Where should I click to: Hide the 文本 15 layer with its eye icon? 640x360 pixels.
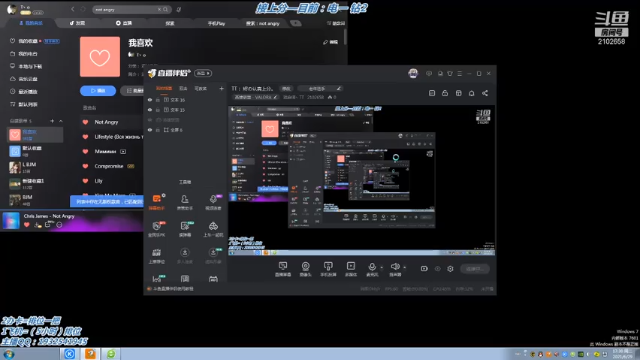(x=150, y=110)
